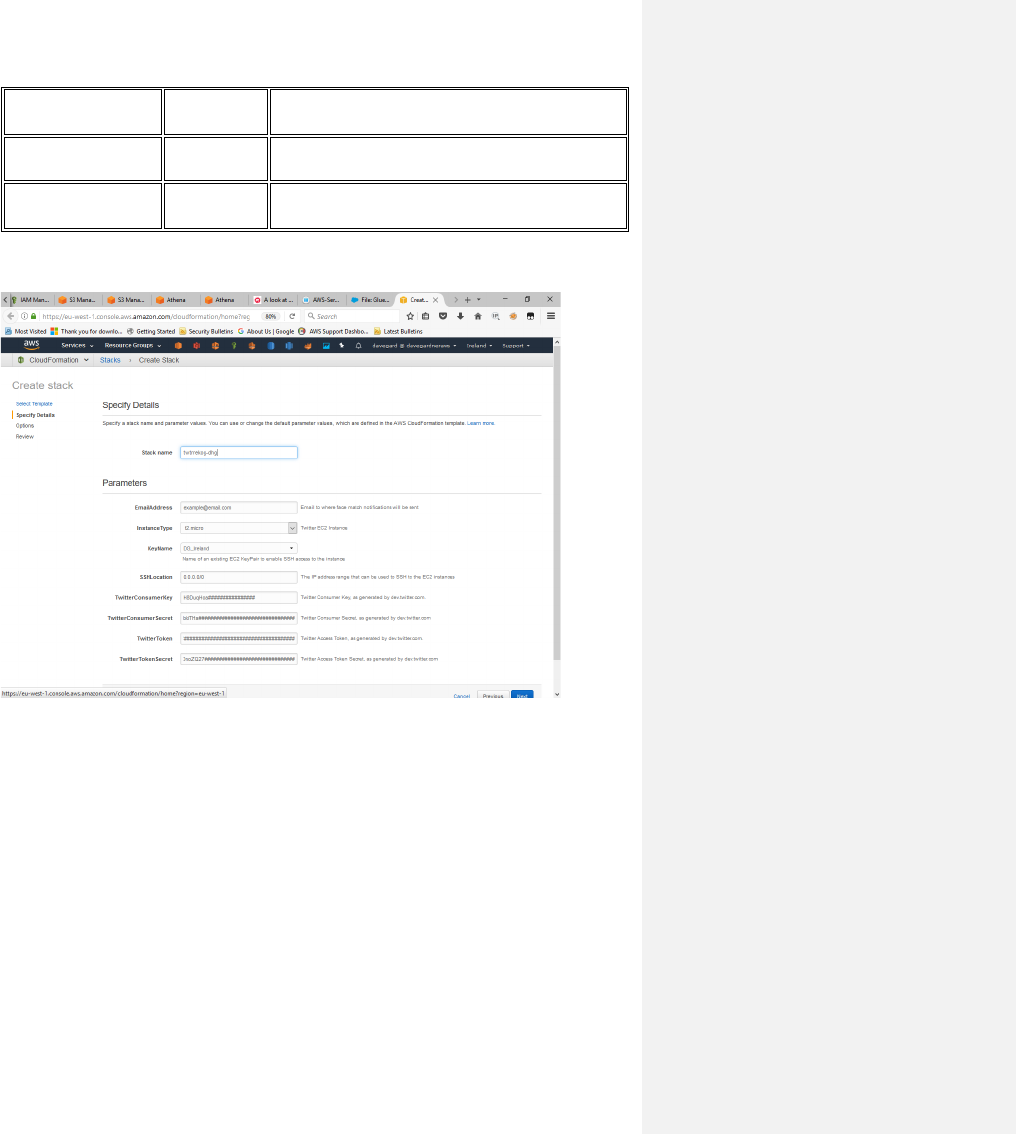Screen dimensions: 1016x1134
Task: Switch to the 'A look at' browser tab
Action: [x=273, y=299]
